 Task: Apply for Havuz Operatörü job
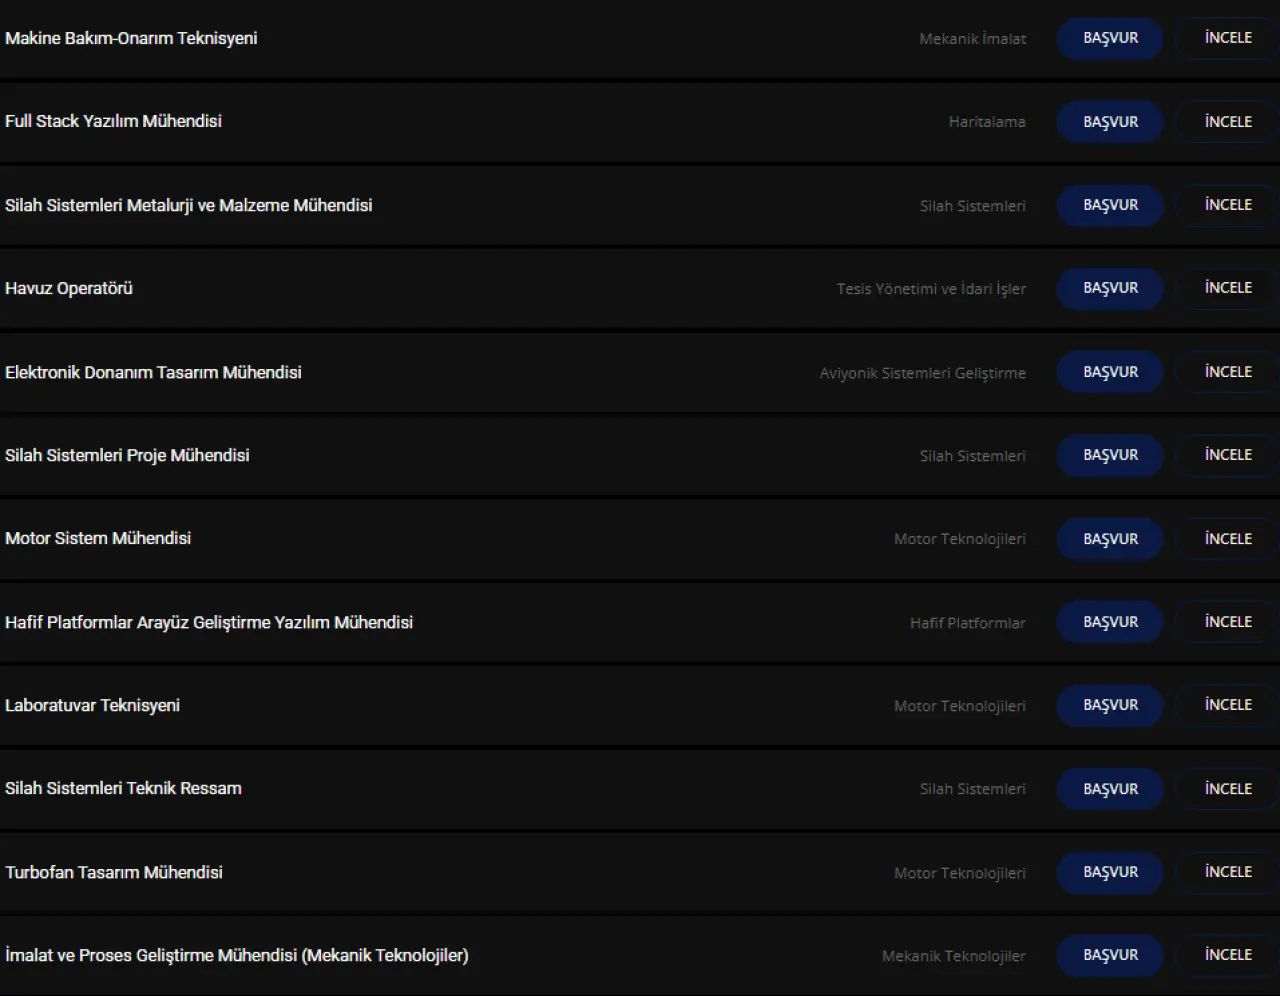[x=1110, y=288]
